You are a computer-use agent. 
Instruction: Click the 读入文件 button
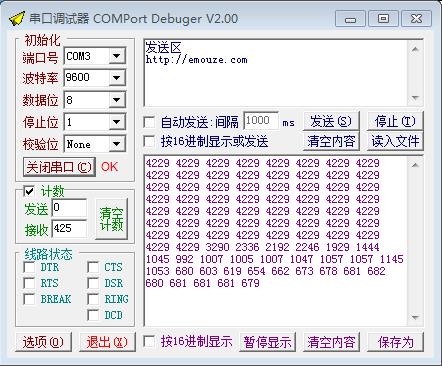[x=395, y=141]
